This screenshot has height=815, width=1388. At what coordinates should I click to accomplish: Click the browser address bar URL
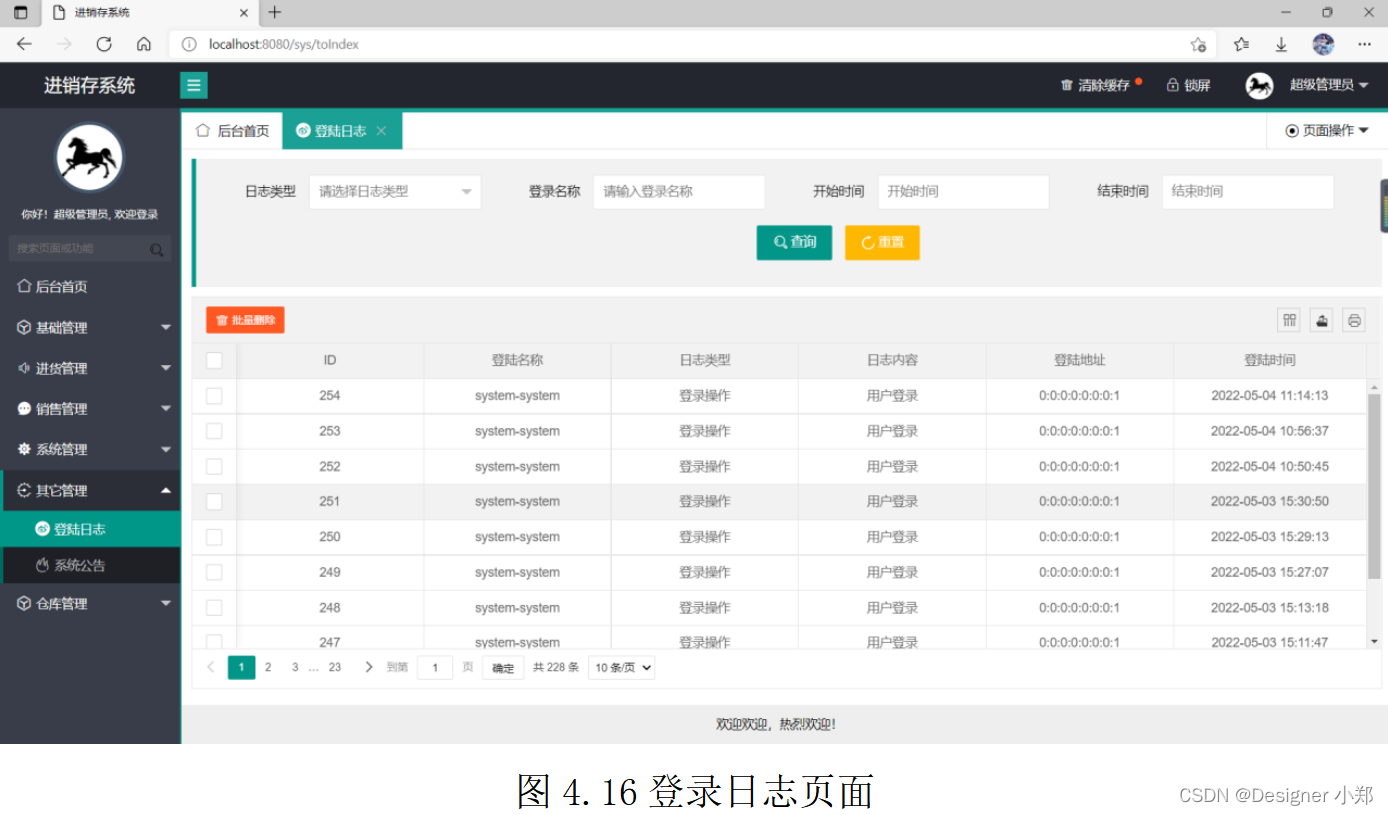click(284, 45)
